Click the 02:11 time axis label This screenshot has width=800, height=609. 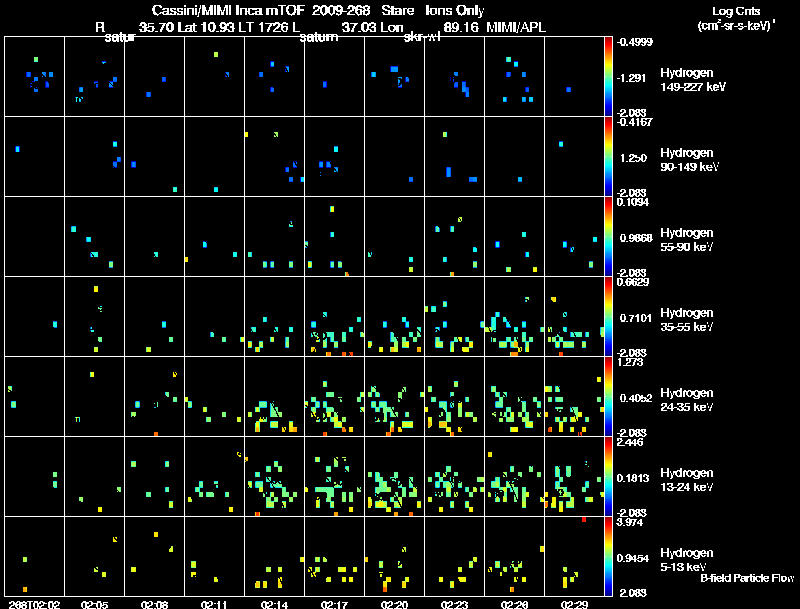click(x=214, y=604)
